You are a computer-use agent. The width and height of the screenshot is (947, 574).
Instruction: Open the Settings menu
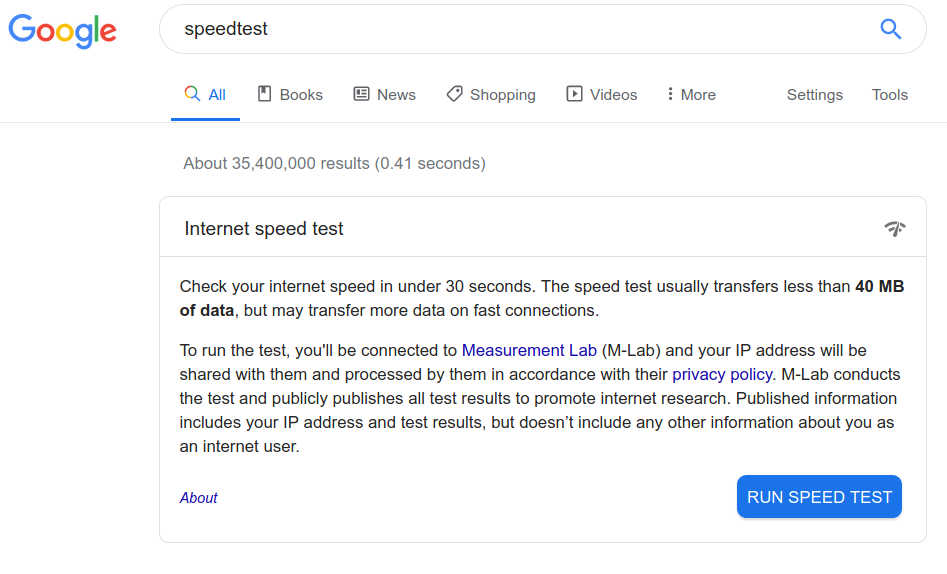point(815,95)
